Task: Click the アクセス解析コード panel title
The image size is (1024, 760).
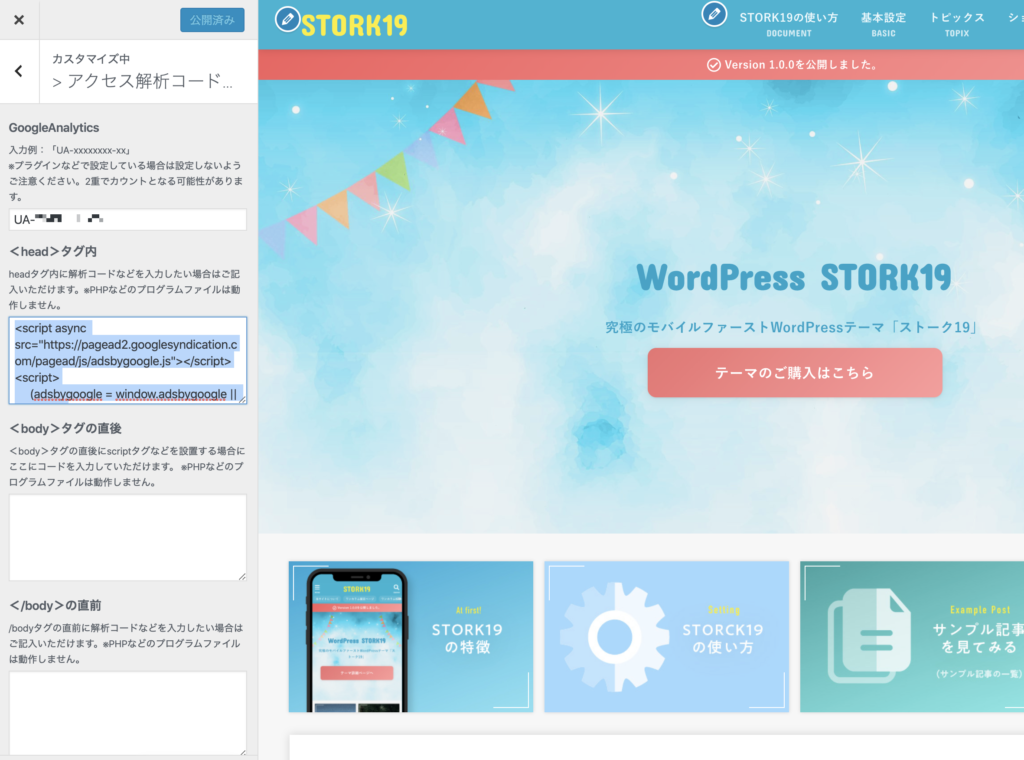Action: 142,82
